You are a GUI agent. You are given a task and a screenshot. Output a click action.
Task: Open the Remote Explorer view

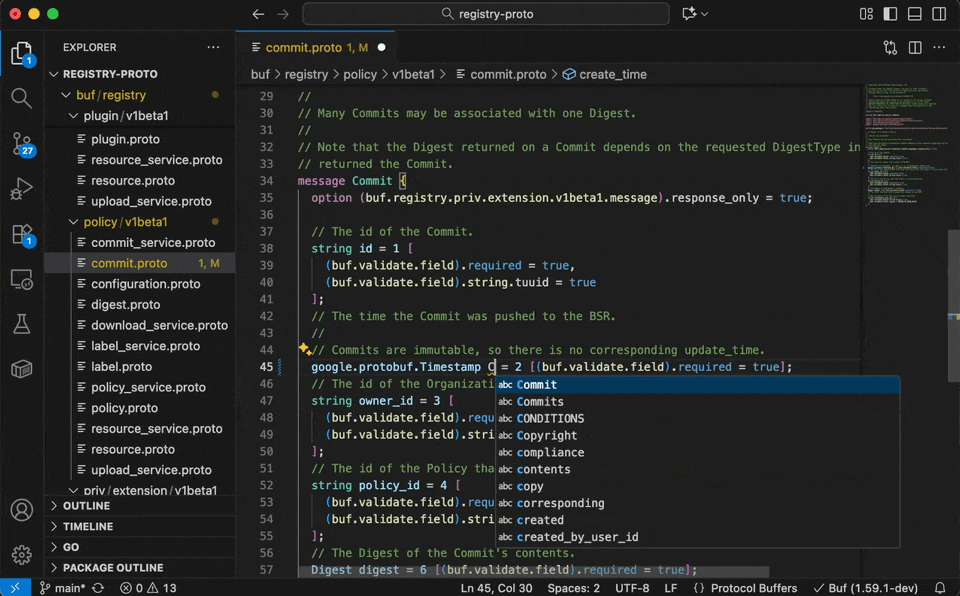22,280
